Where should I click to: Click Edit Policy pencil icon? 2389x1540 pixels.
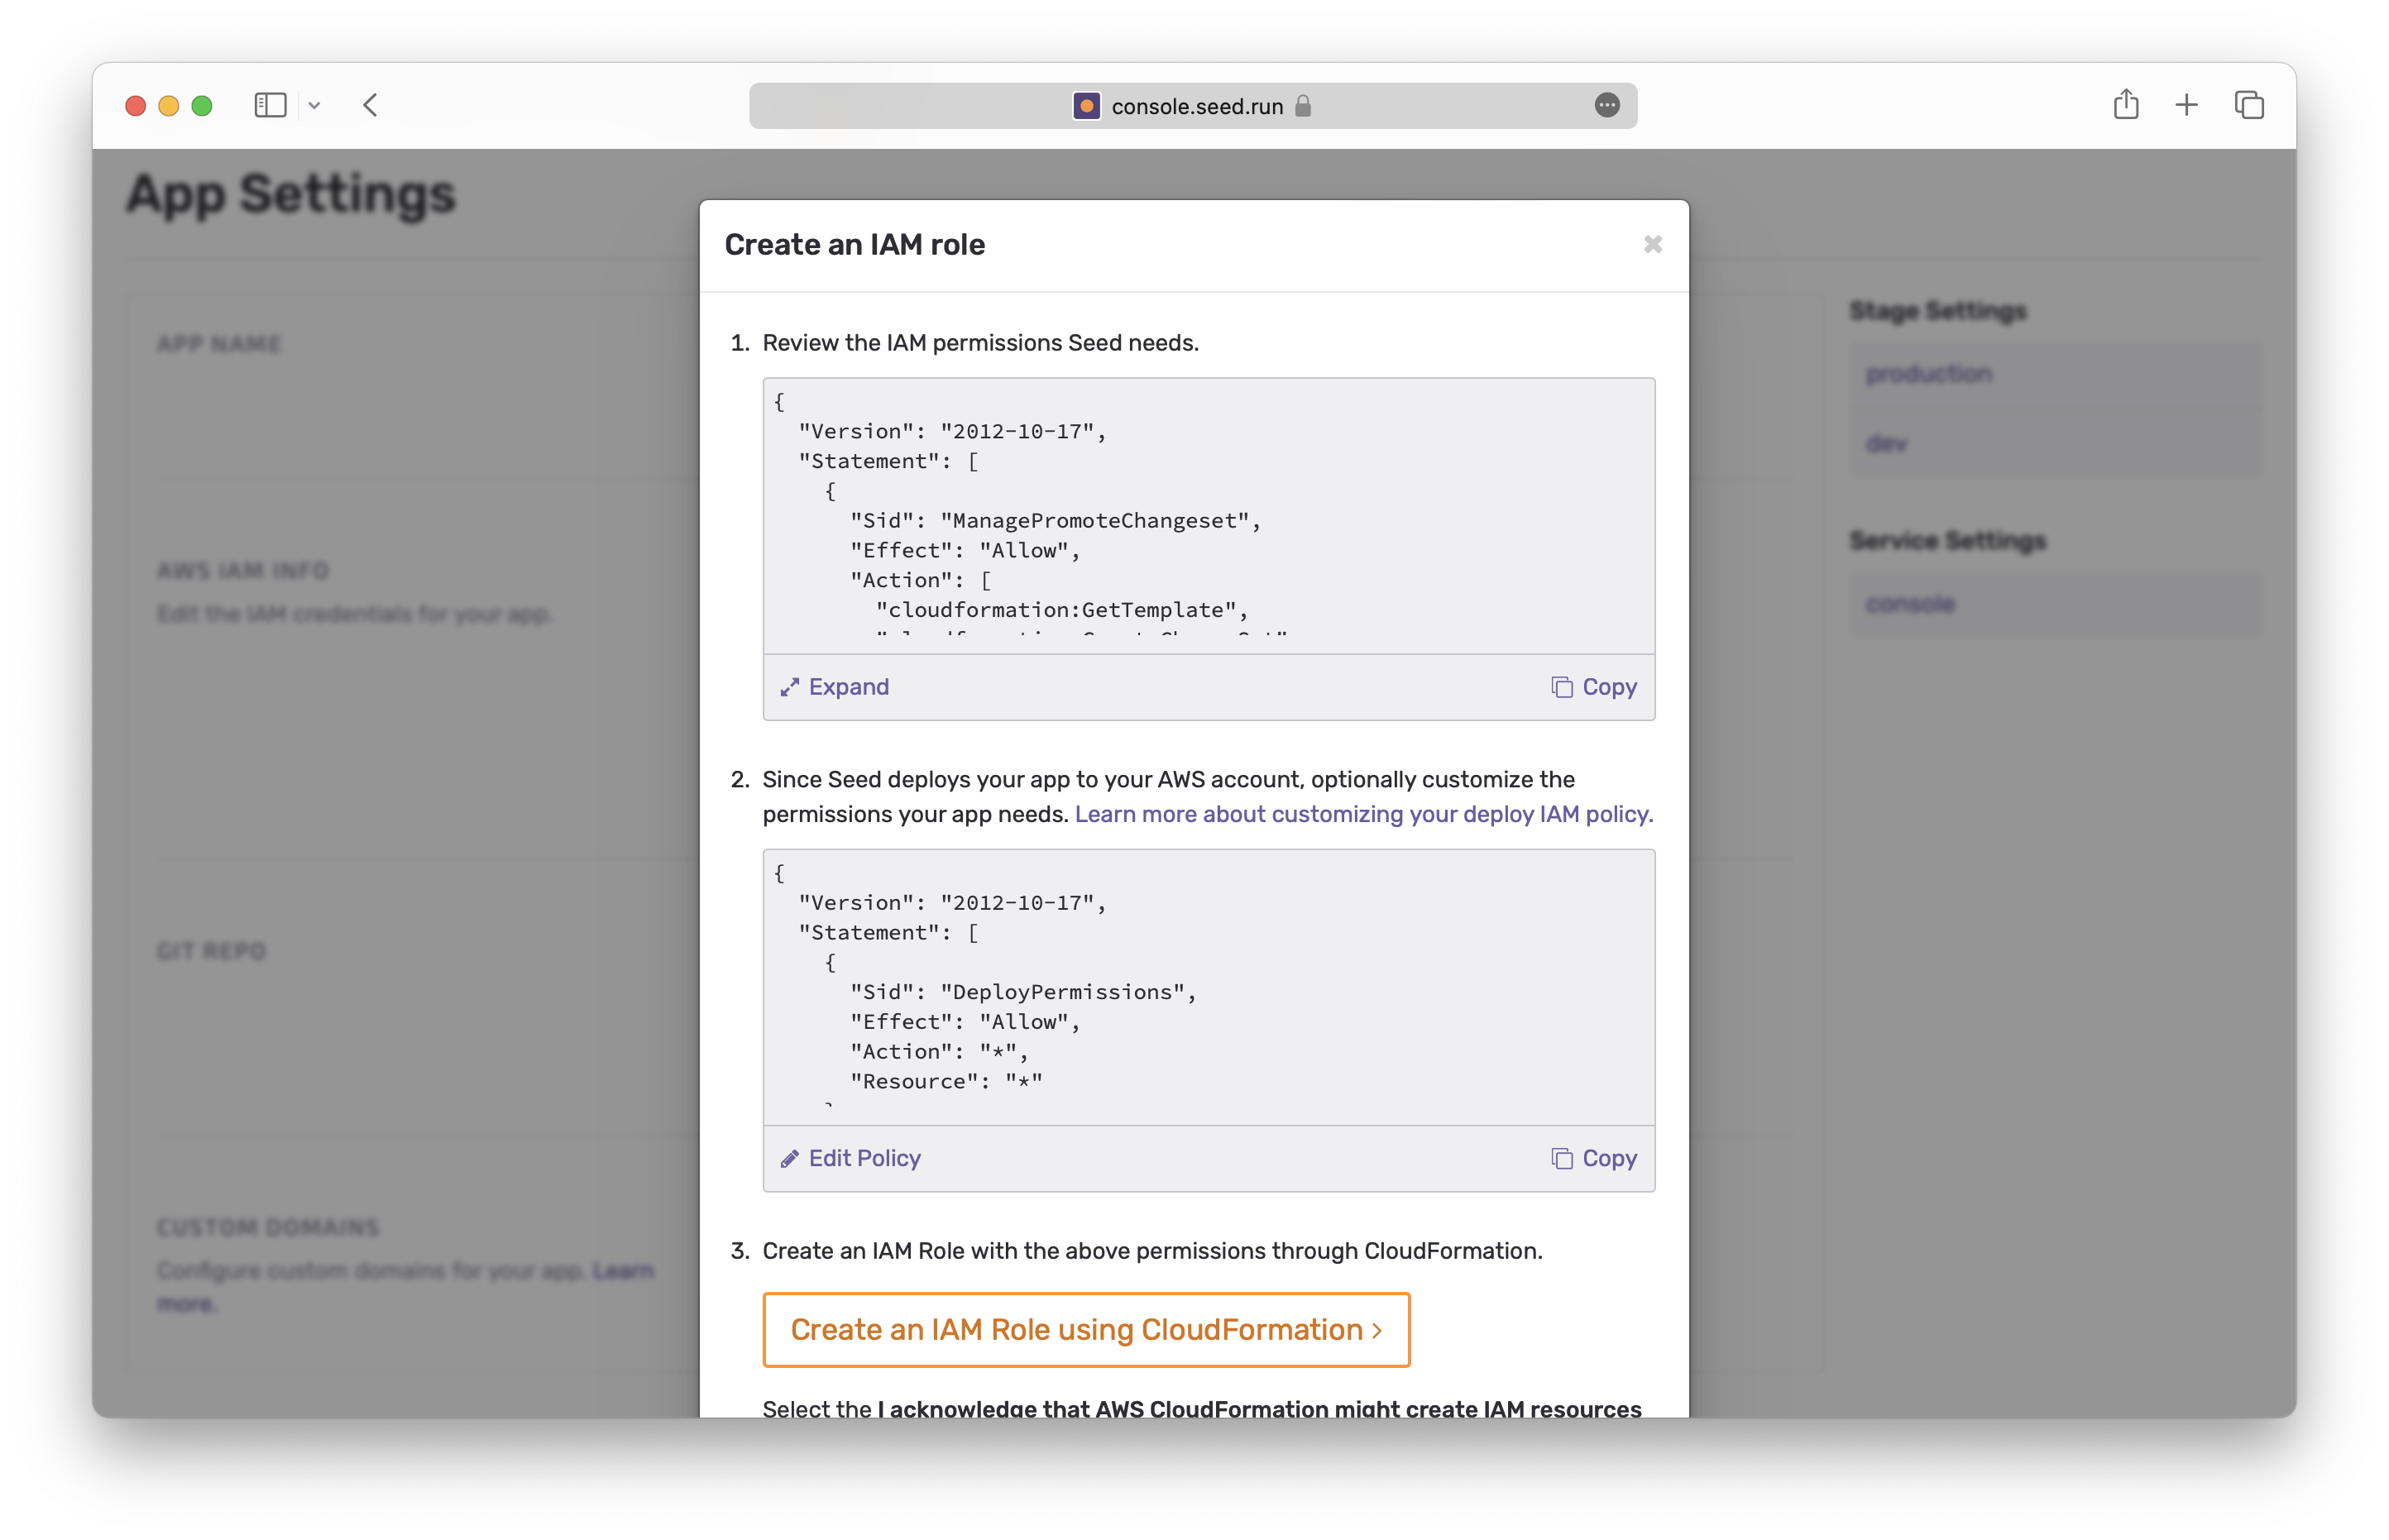click(x=790, y=1158)
